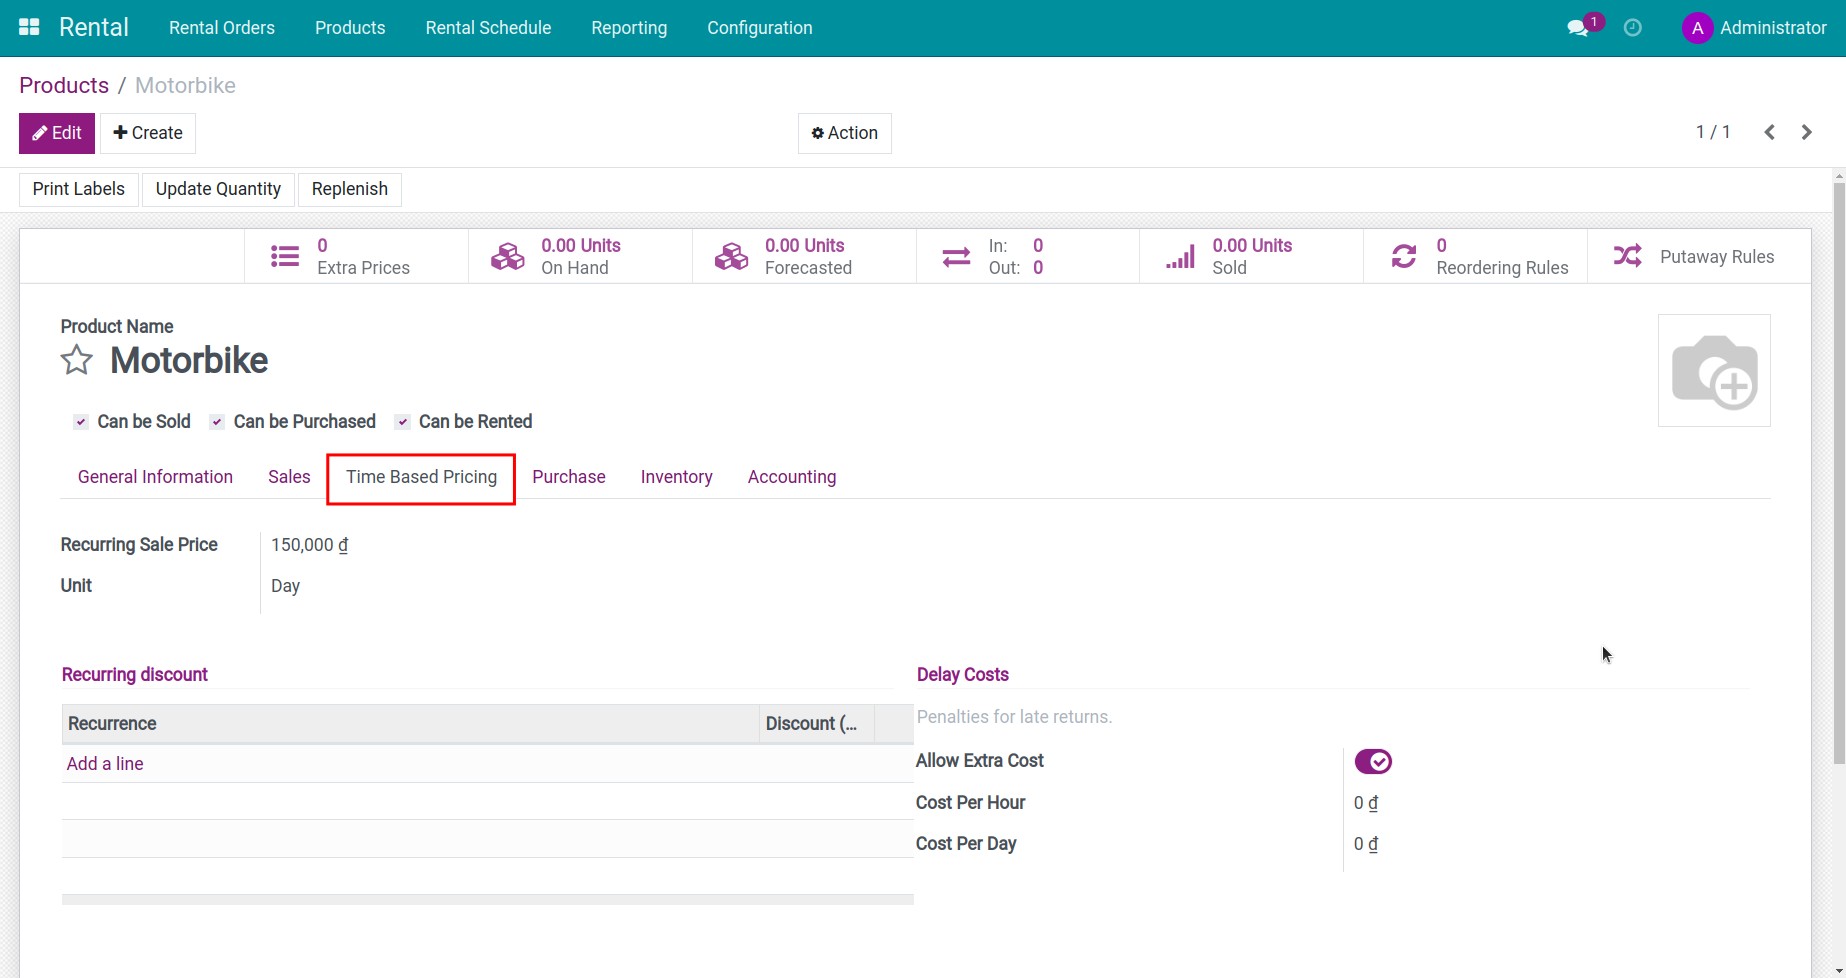Toggle the Can be Sold checkbox
The image size is (1846, 978).
click(81, 422)
